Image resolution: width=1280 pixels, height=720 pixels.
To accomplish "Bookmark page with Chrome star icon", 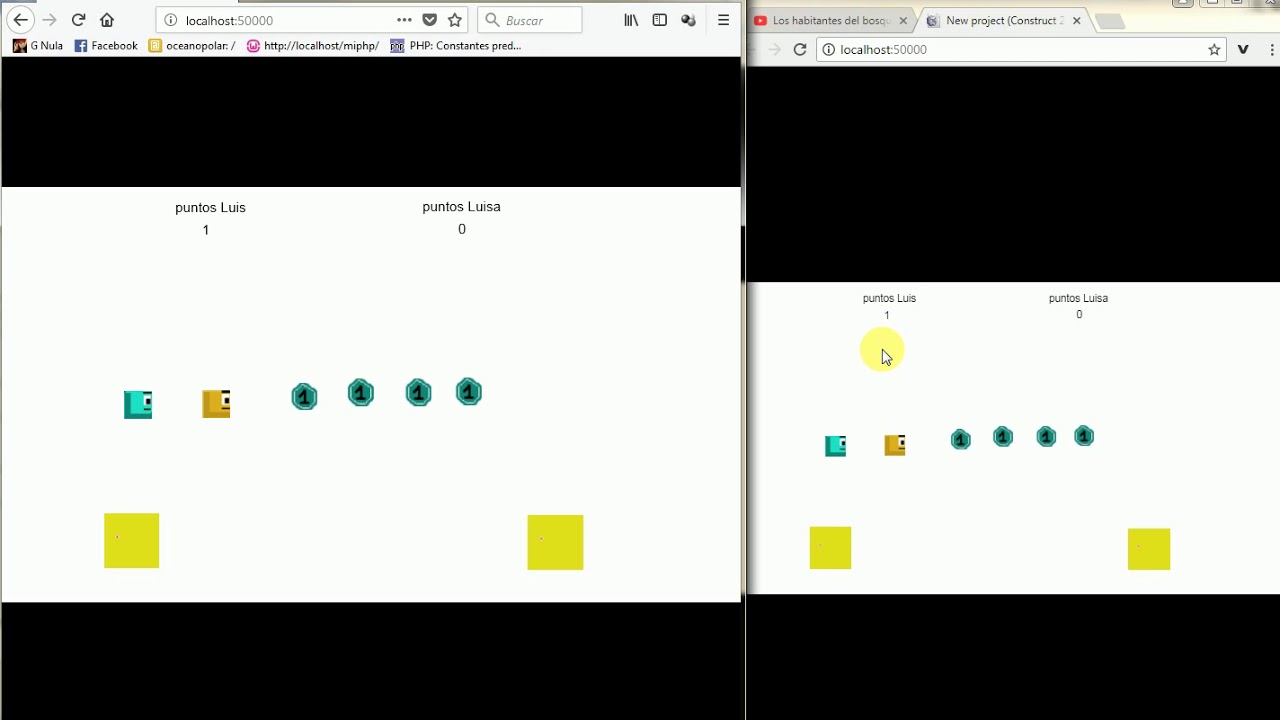I will point(1214,49).
